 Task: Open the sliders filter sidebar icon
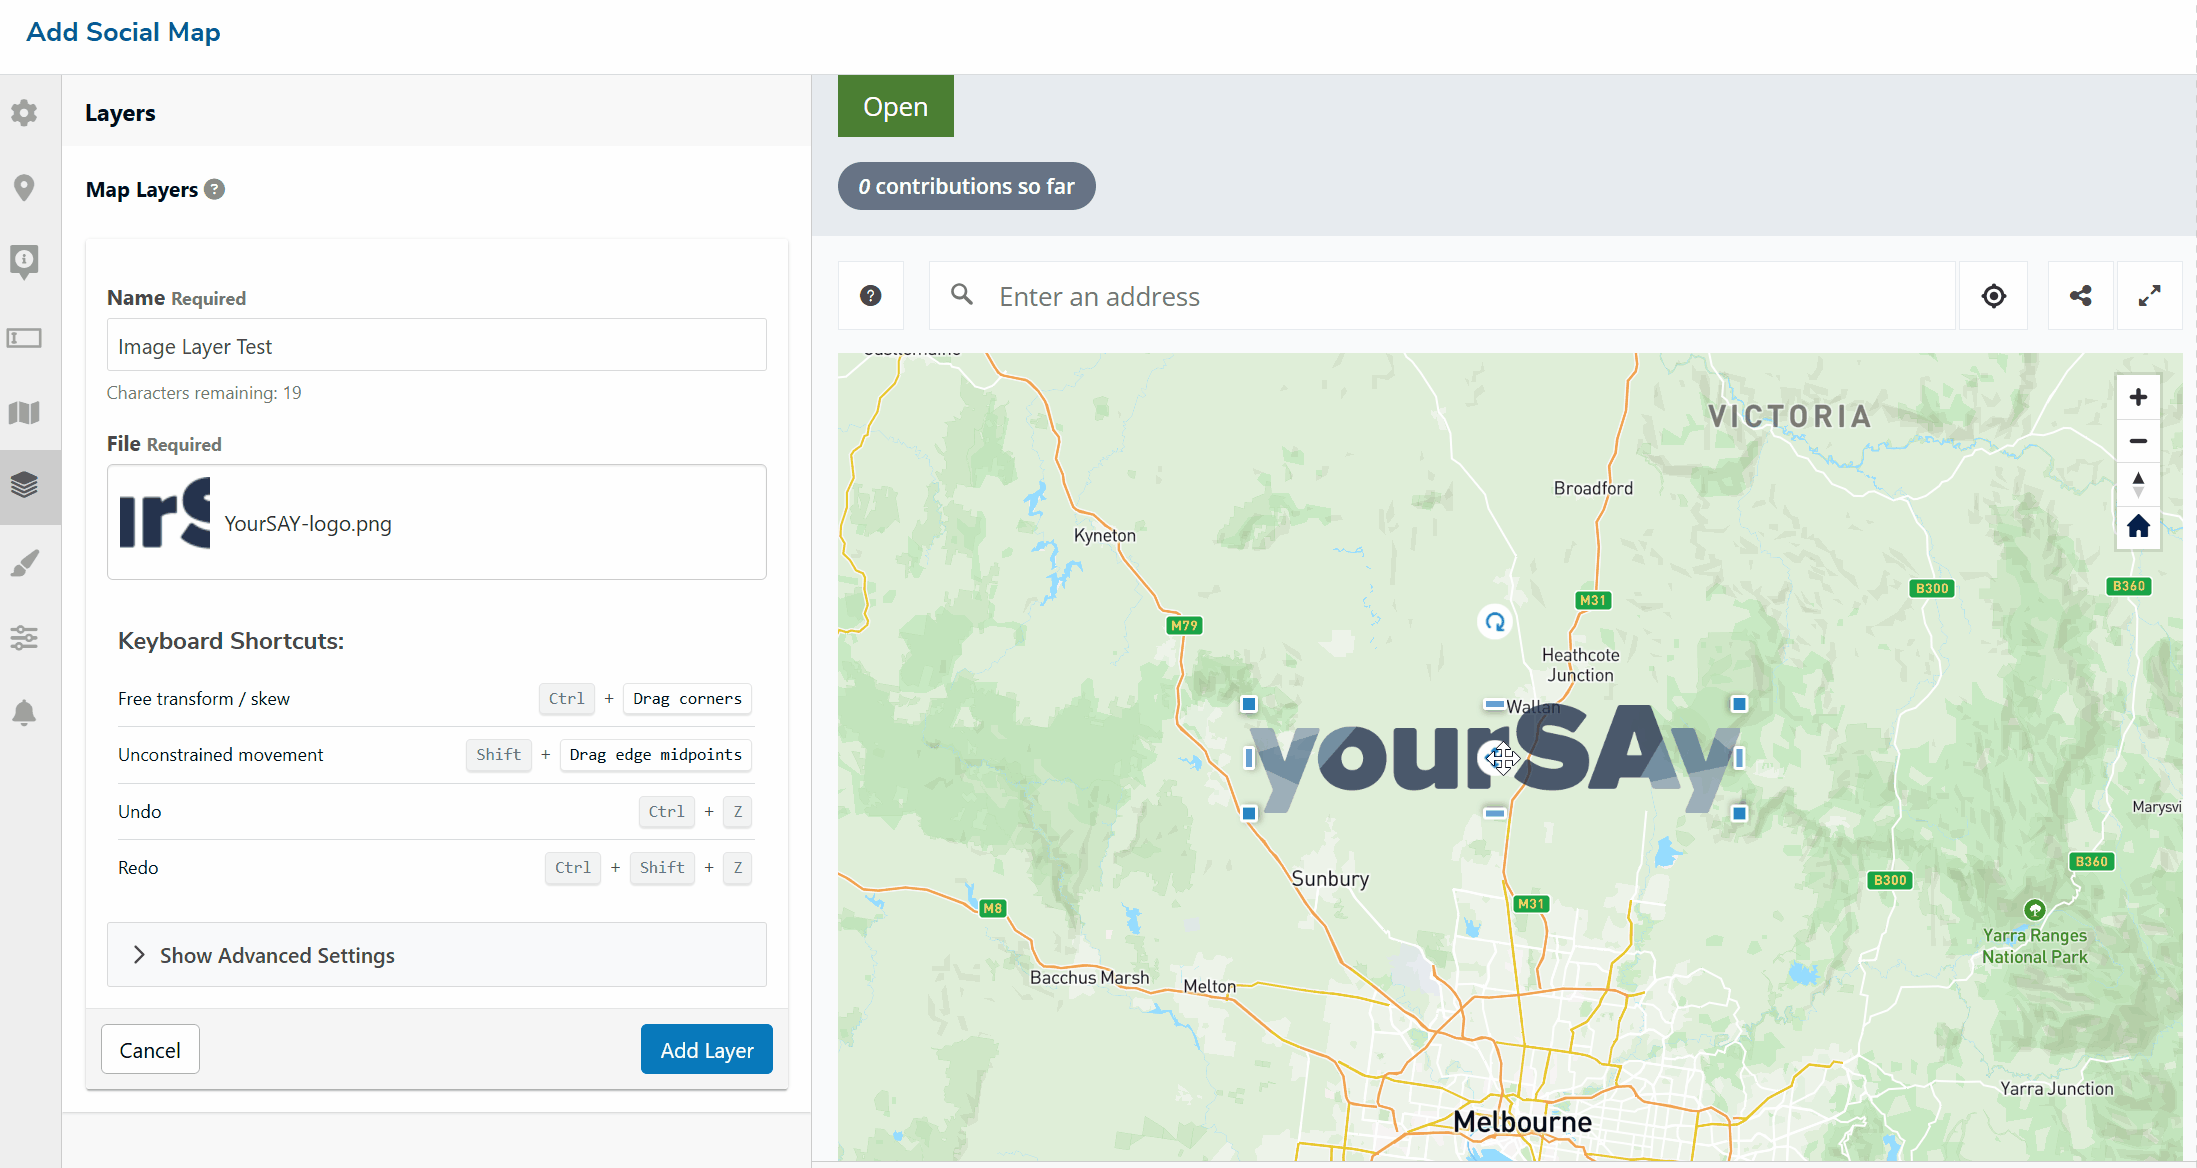pyautogui.click(x=24, y=637)
